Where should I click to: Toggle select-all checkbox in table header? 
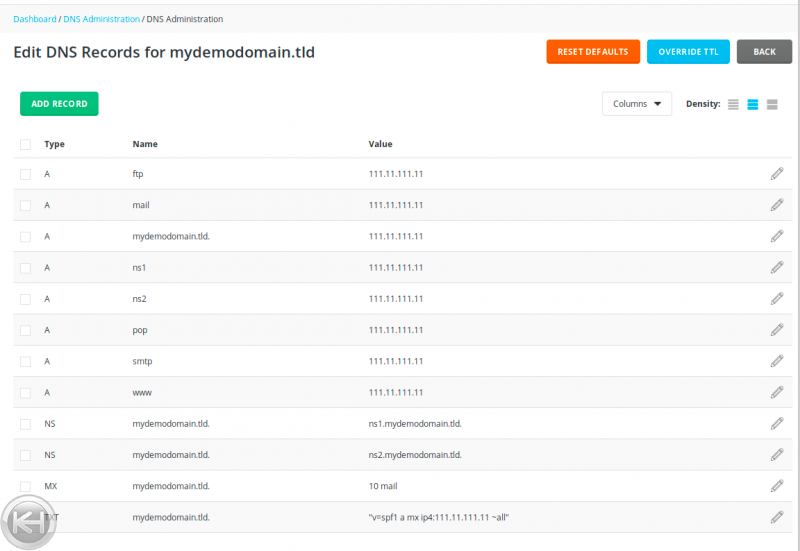coord(26,144)
